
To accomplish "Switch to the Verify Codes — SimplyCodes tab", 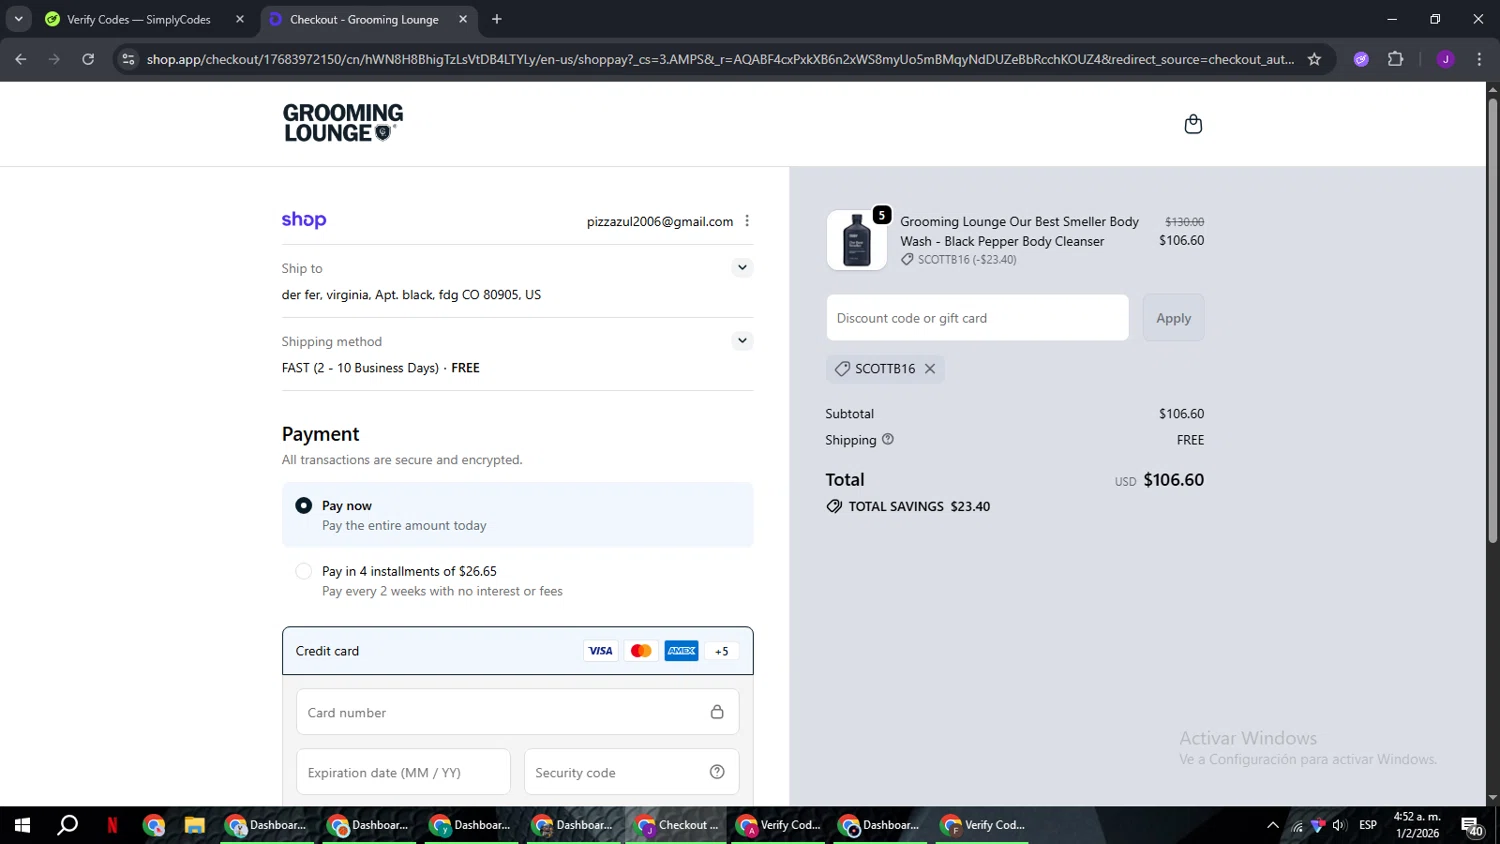I will (138, 19).
